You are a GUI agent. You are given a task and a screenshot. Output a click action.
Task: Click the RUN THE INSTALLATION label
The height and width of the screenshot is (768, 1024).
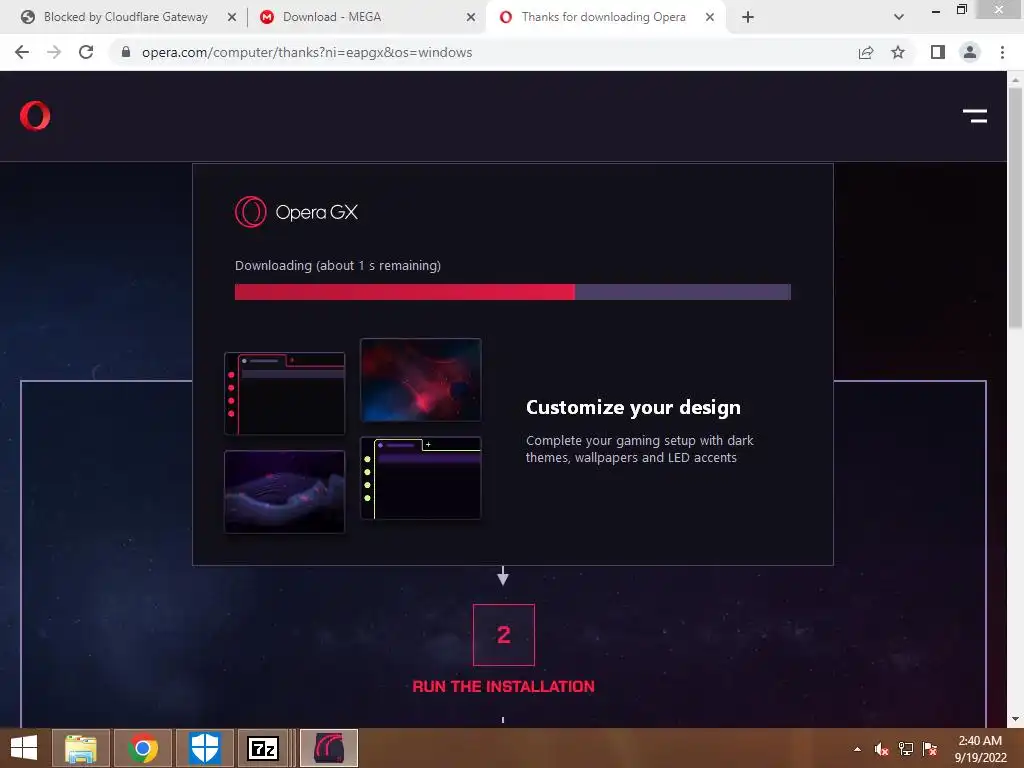click(504, 686)
